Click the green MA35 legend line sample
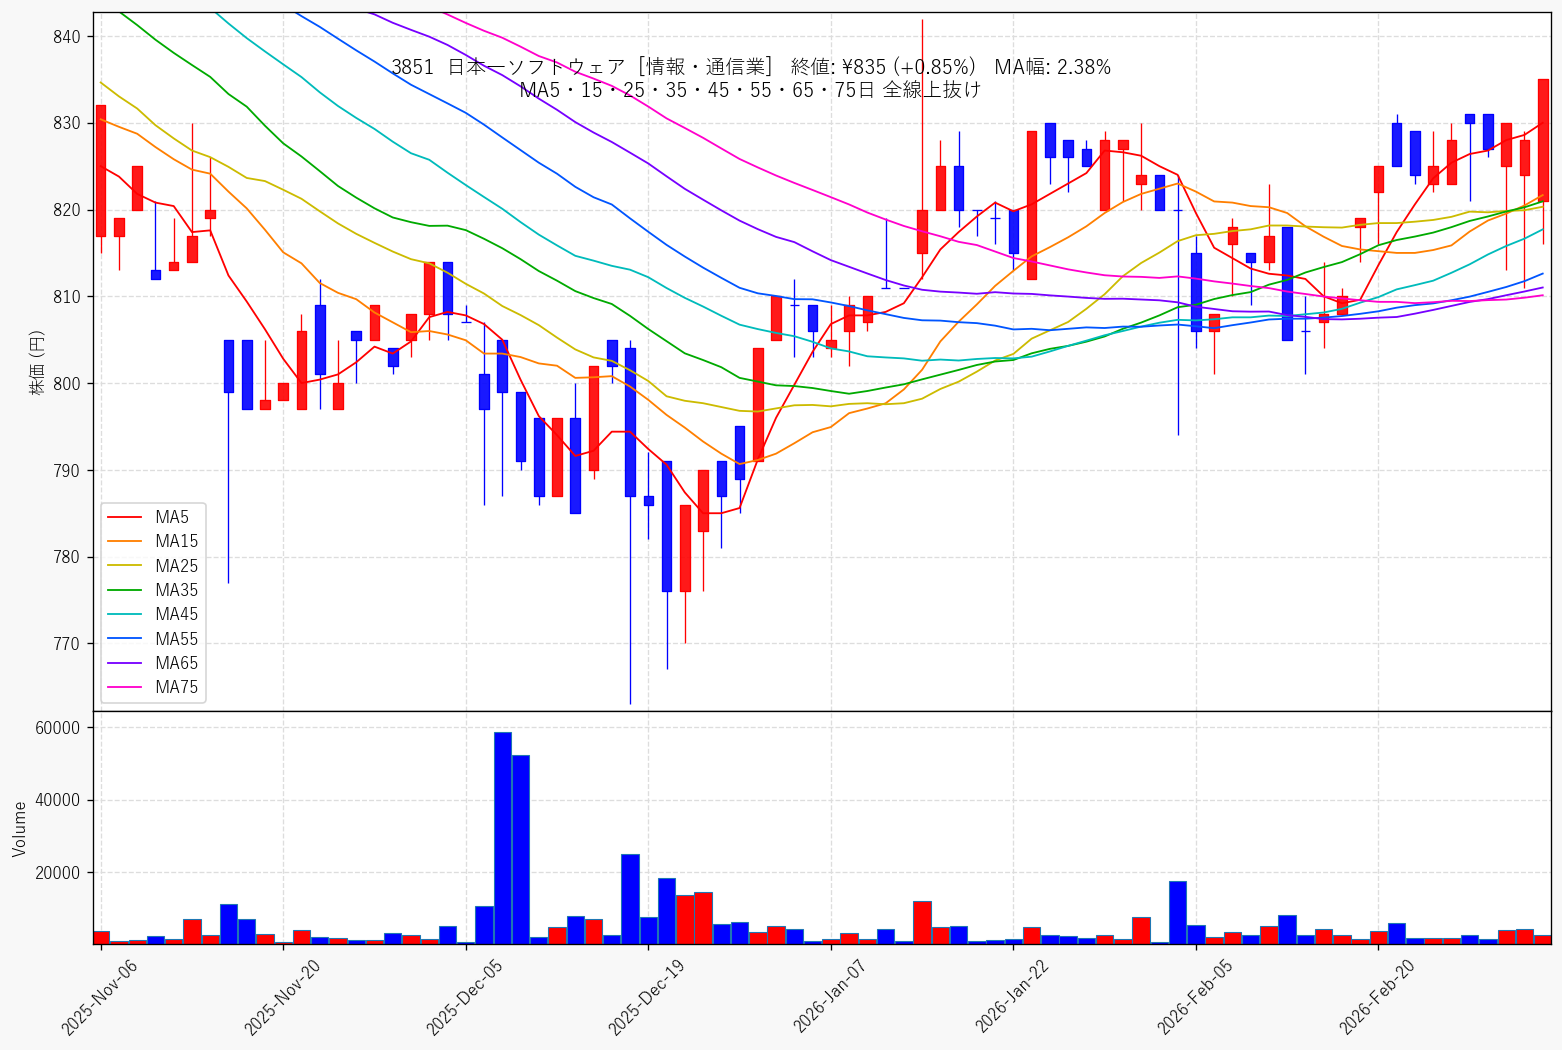Image resolution: width=1562 pixels, height=1050 pixels. tap(125, 590)
